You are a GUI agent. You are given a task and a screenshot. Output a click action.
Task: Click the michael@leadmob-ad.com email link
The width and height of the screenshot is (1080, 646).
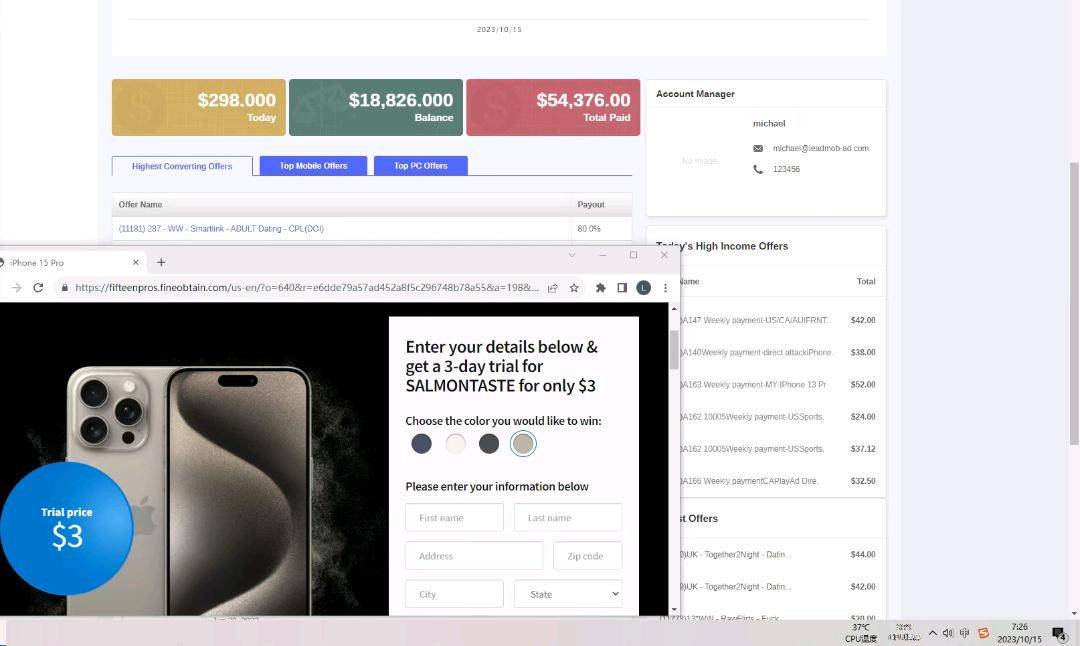point(821,148)
